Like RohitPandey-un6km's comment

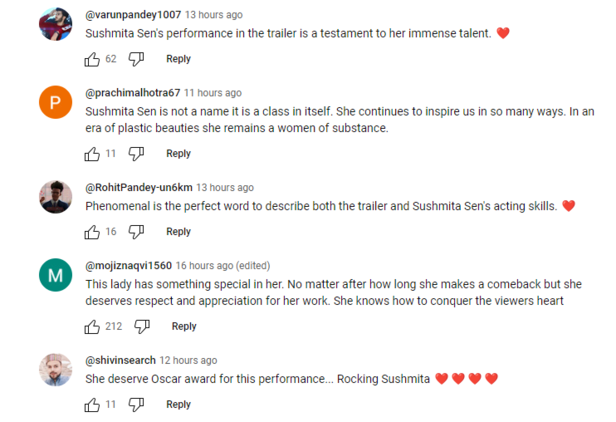pyautogui.click(x=92, y=232)
